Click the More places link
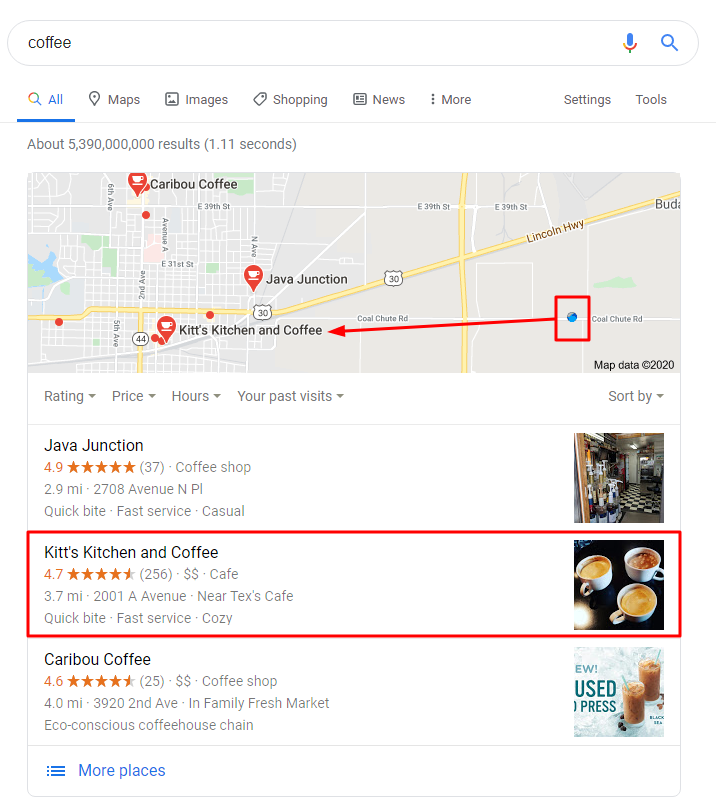 point(122,770)
